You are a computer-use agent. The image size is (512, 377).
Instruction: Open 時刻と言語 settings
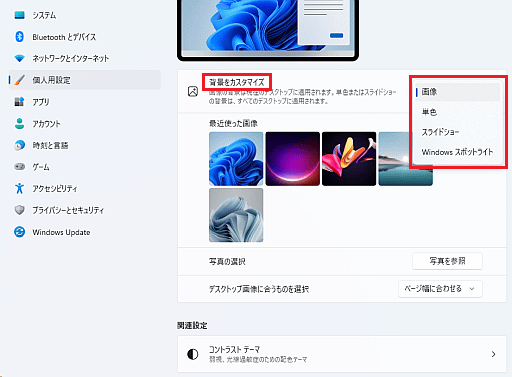(85, 145)
